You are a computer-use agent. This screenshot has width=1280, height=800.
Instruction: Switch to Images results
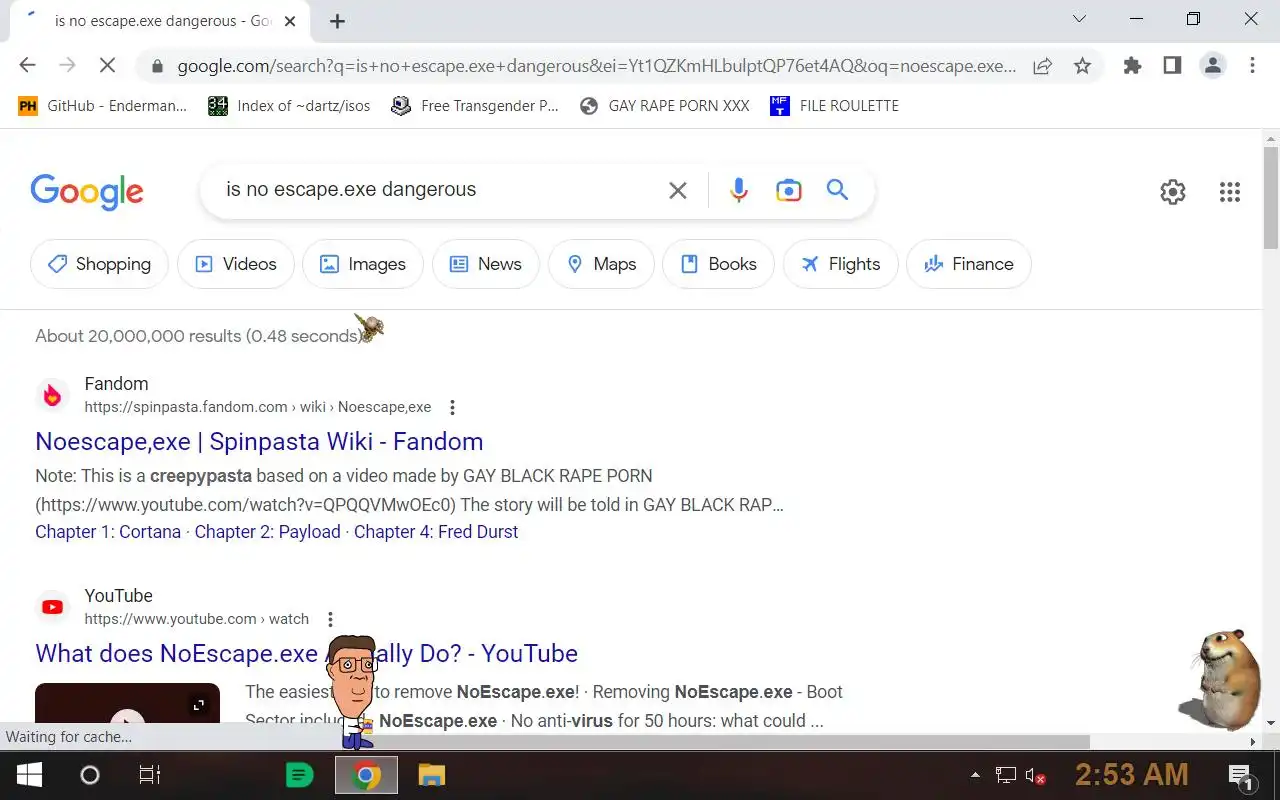tap(363, 264)
